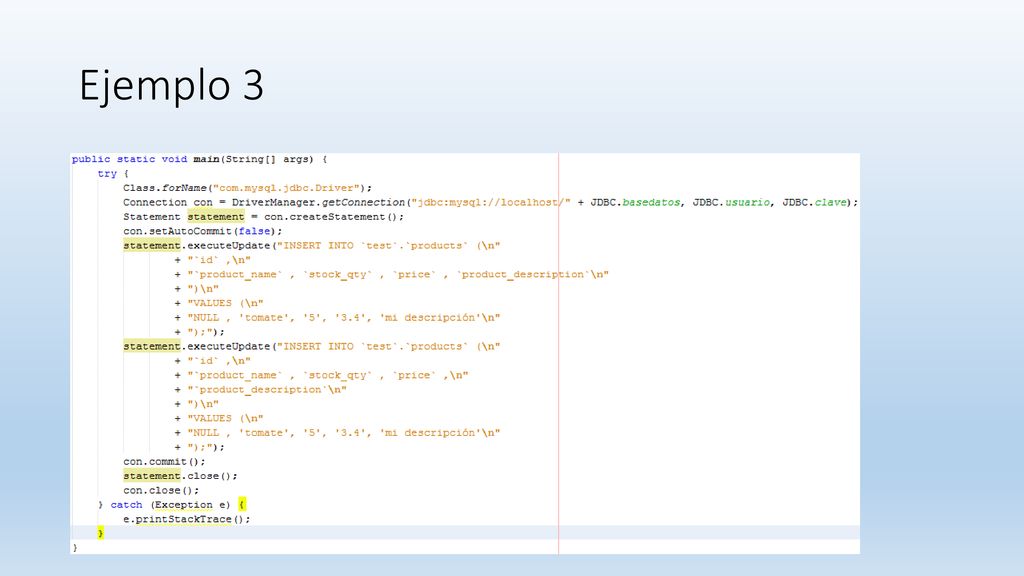Click the 'con.commit();' line
The height and width of the screenshot is (576, 1024).
(164, 462)
